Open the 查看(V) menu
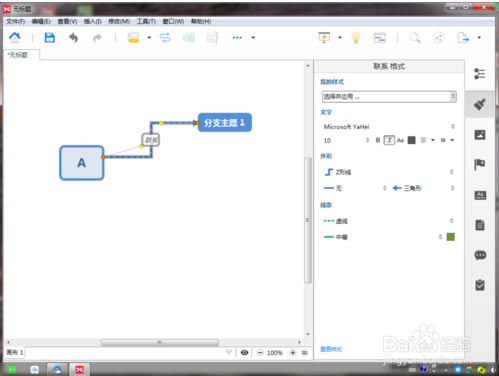This screenshot has height=376, width=499. tap(67, 21)
